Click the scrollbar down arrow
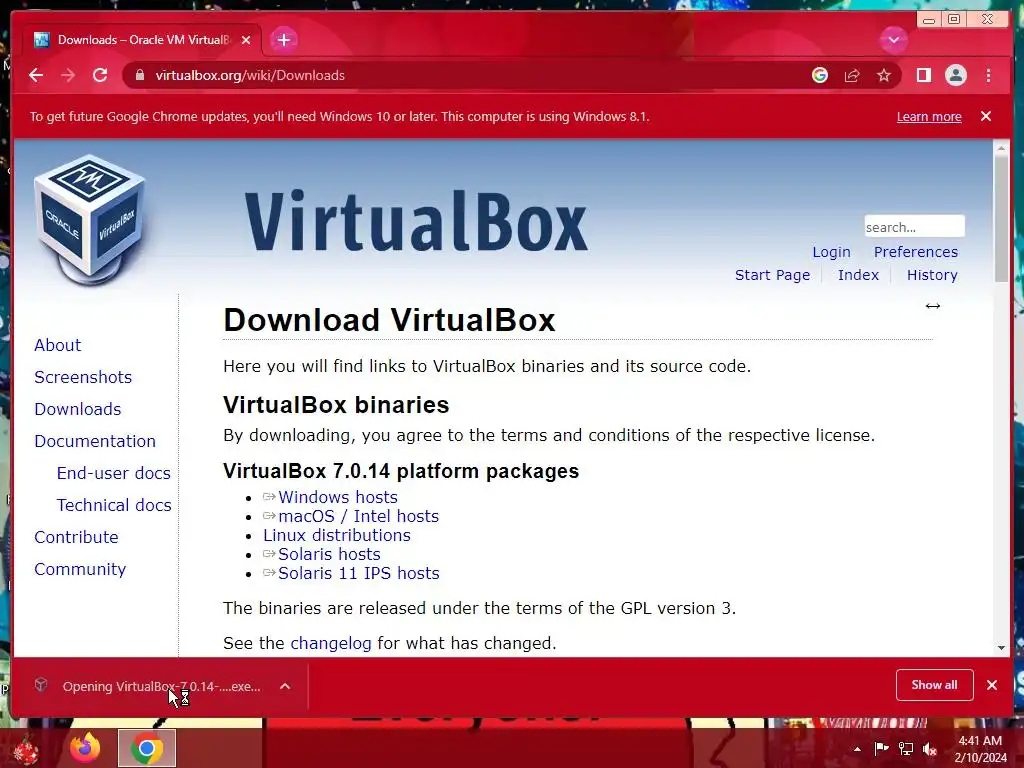The height and width of the screenshot is (768, 1024). point(1001,648)
